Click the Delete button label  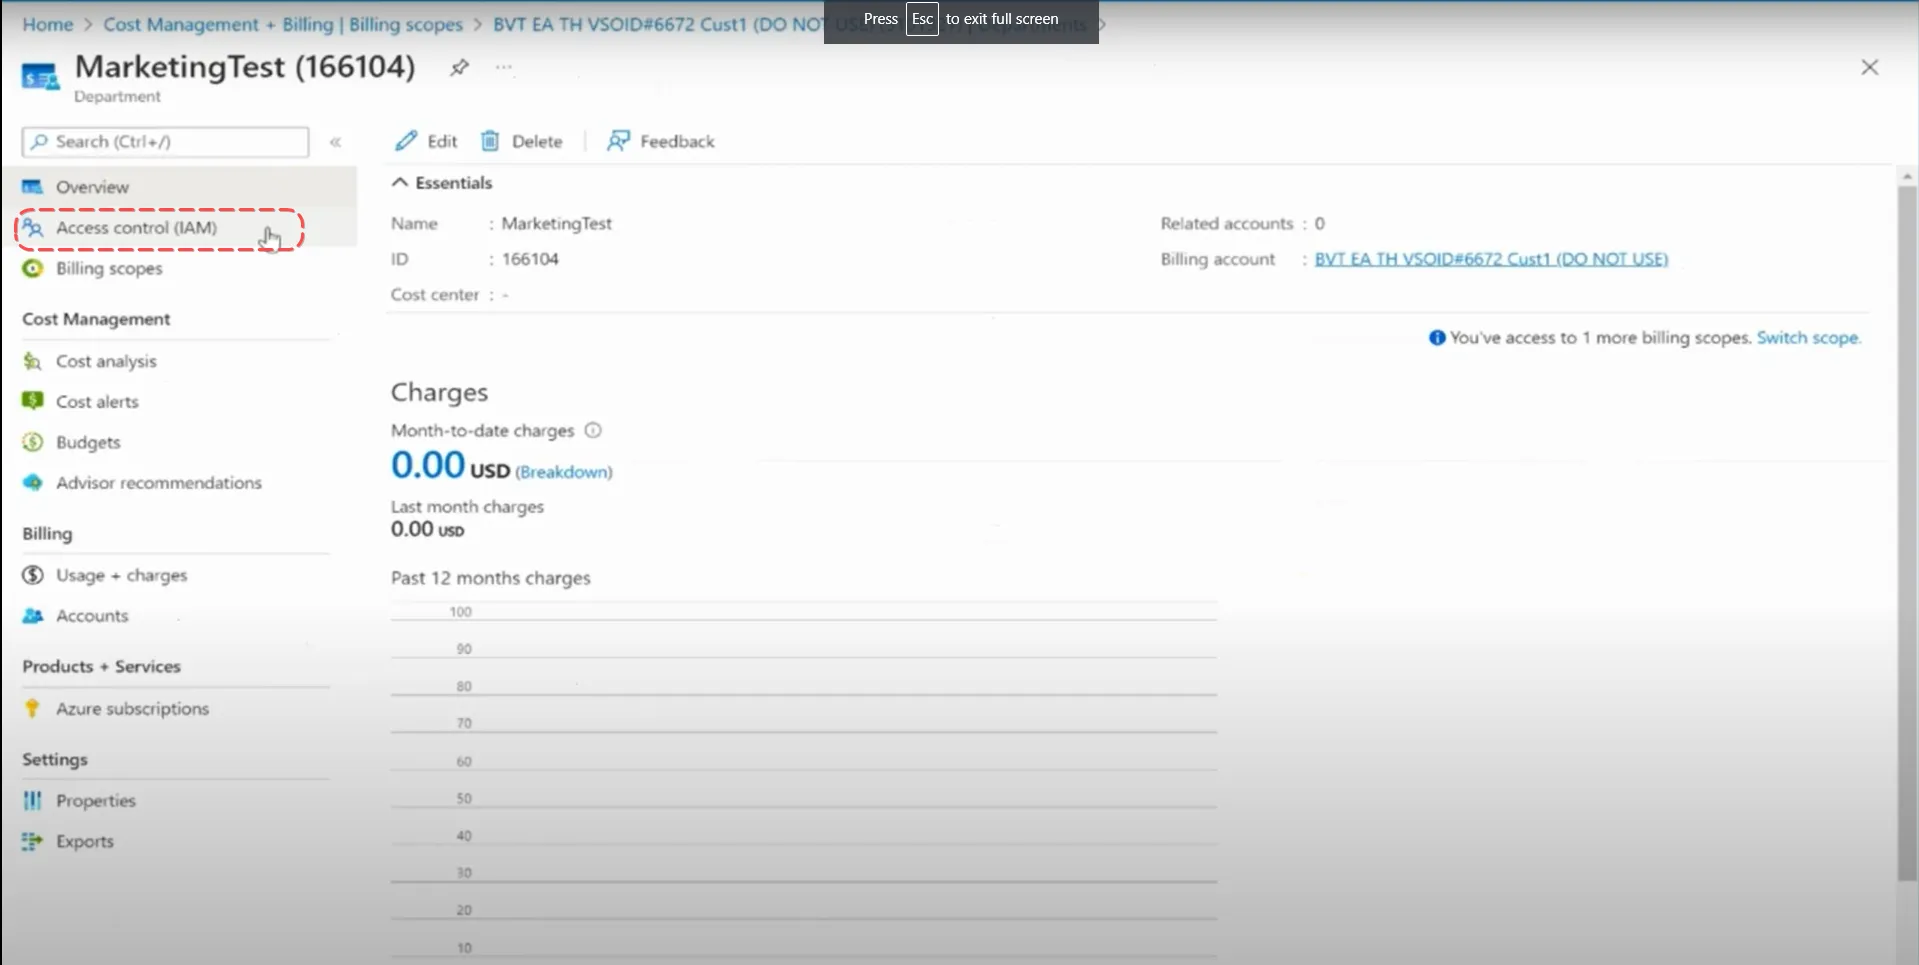[x=537, y=141]
